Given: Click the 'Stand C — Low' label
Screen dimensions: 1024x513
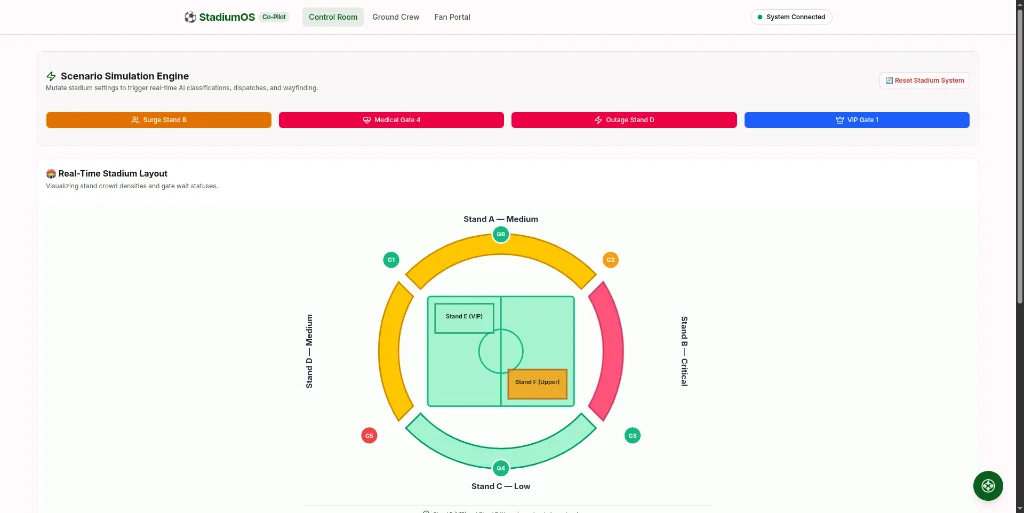Looking at the screenshot, I should coord(501,486).
